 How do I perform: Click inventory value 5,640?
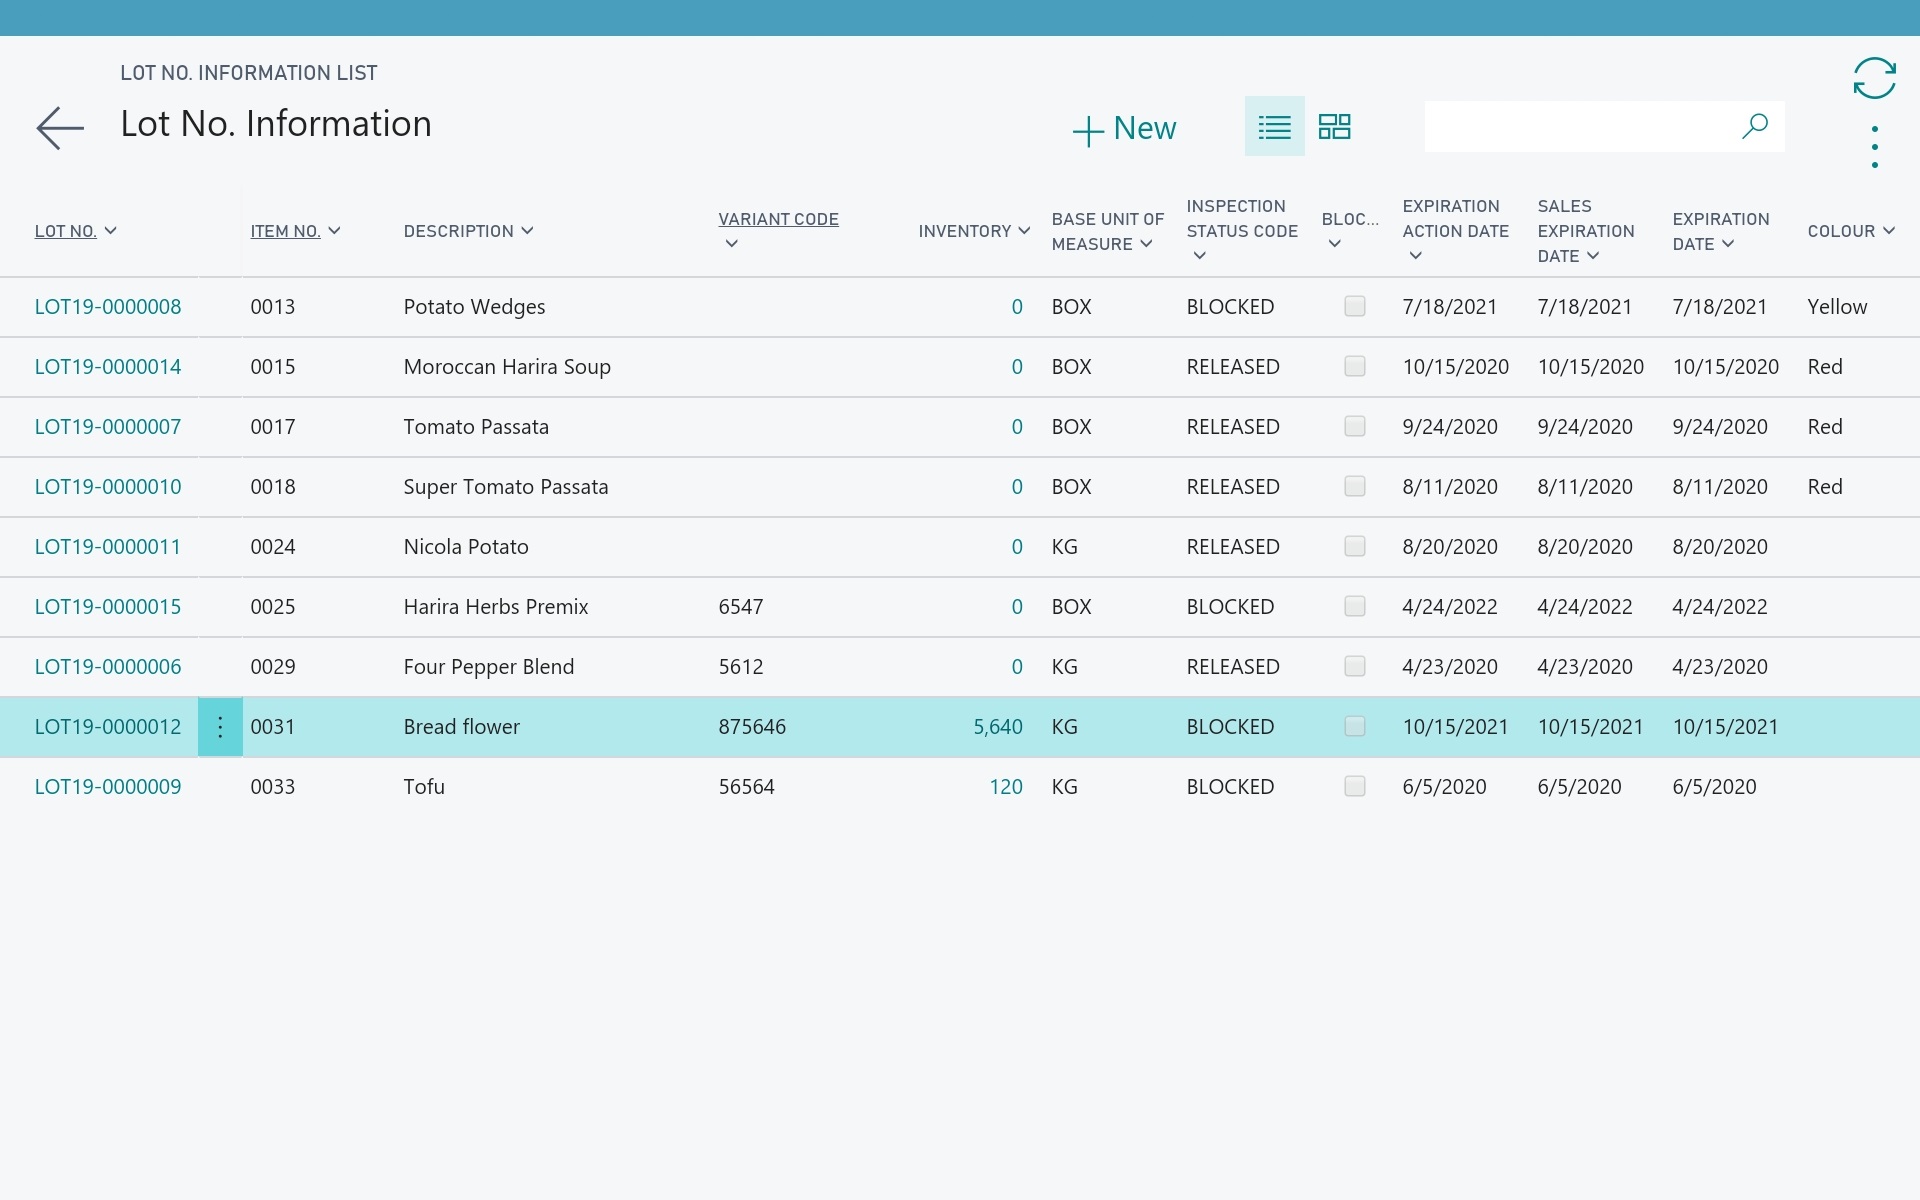(997, 727)
